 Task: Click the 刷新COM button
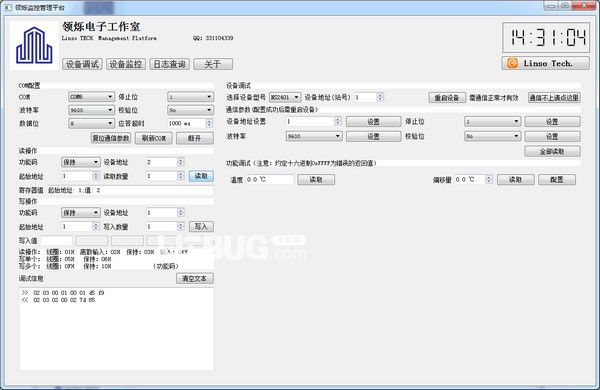pyautogui.click(x=154, y=138)
